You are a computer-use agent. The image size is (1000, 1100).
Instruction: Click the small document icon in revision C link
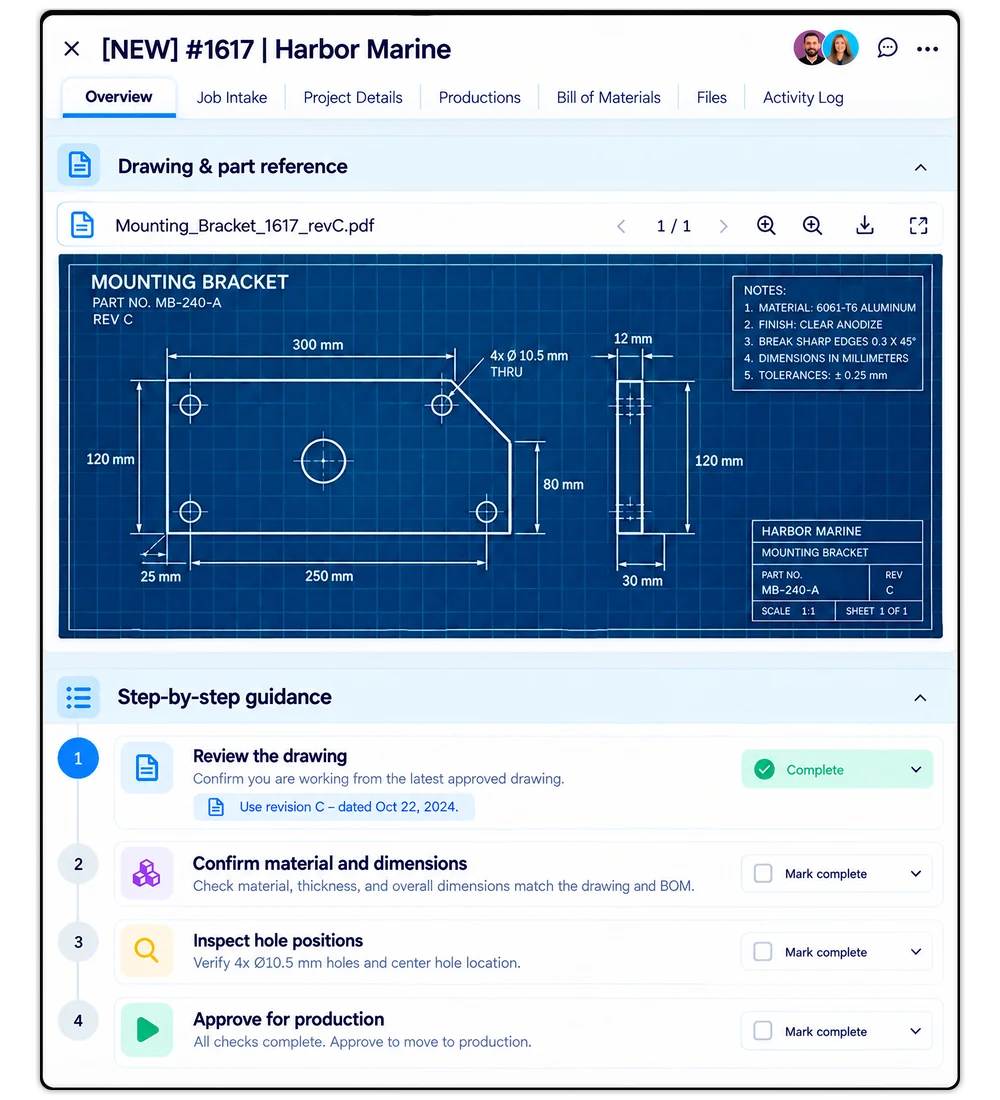216,807
